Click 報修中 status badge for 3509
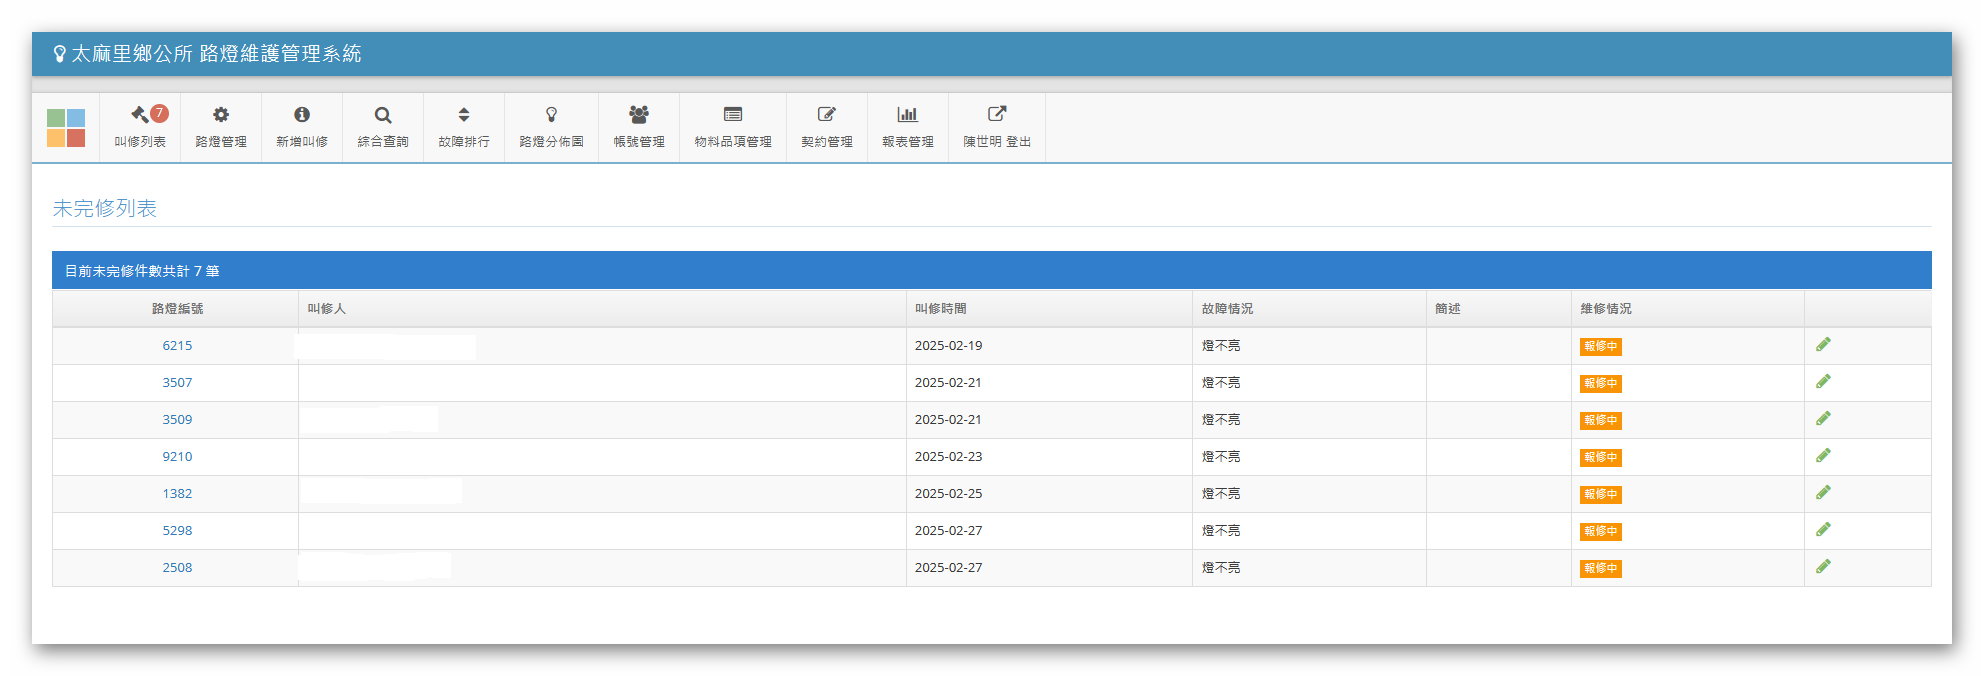Screen dimensions: 1984x676 click(x=1600, y=421)
